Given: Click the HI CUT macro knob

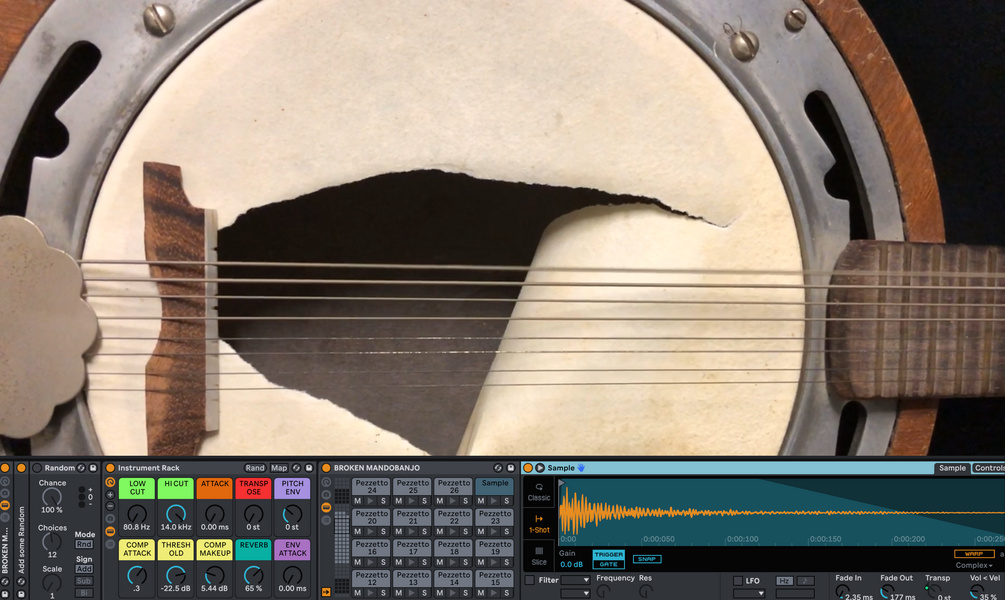Looking at the screenshot, I should (176, 513).
